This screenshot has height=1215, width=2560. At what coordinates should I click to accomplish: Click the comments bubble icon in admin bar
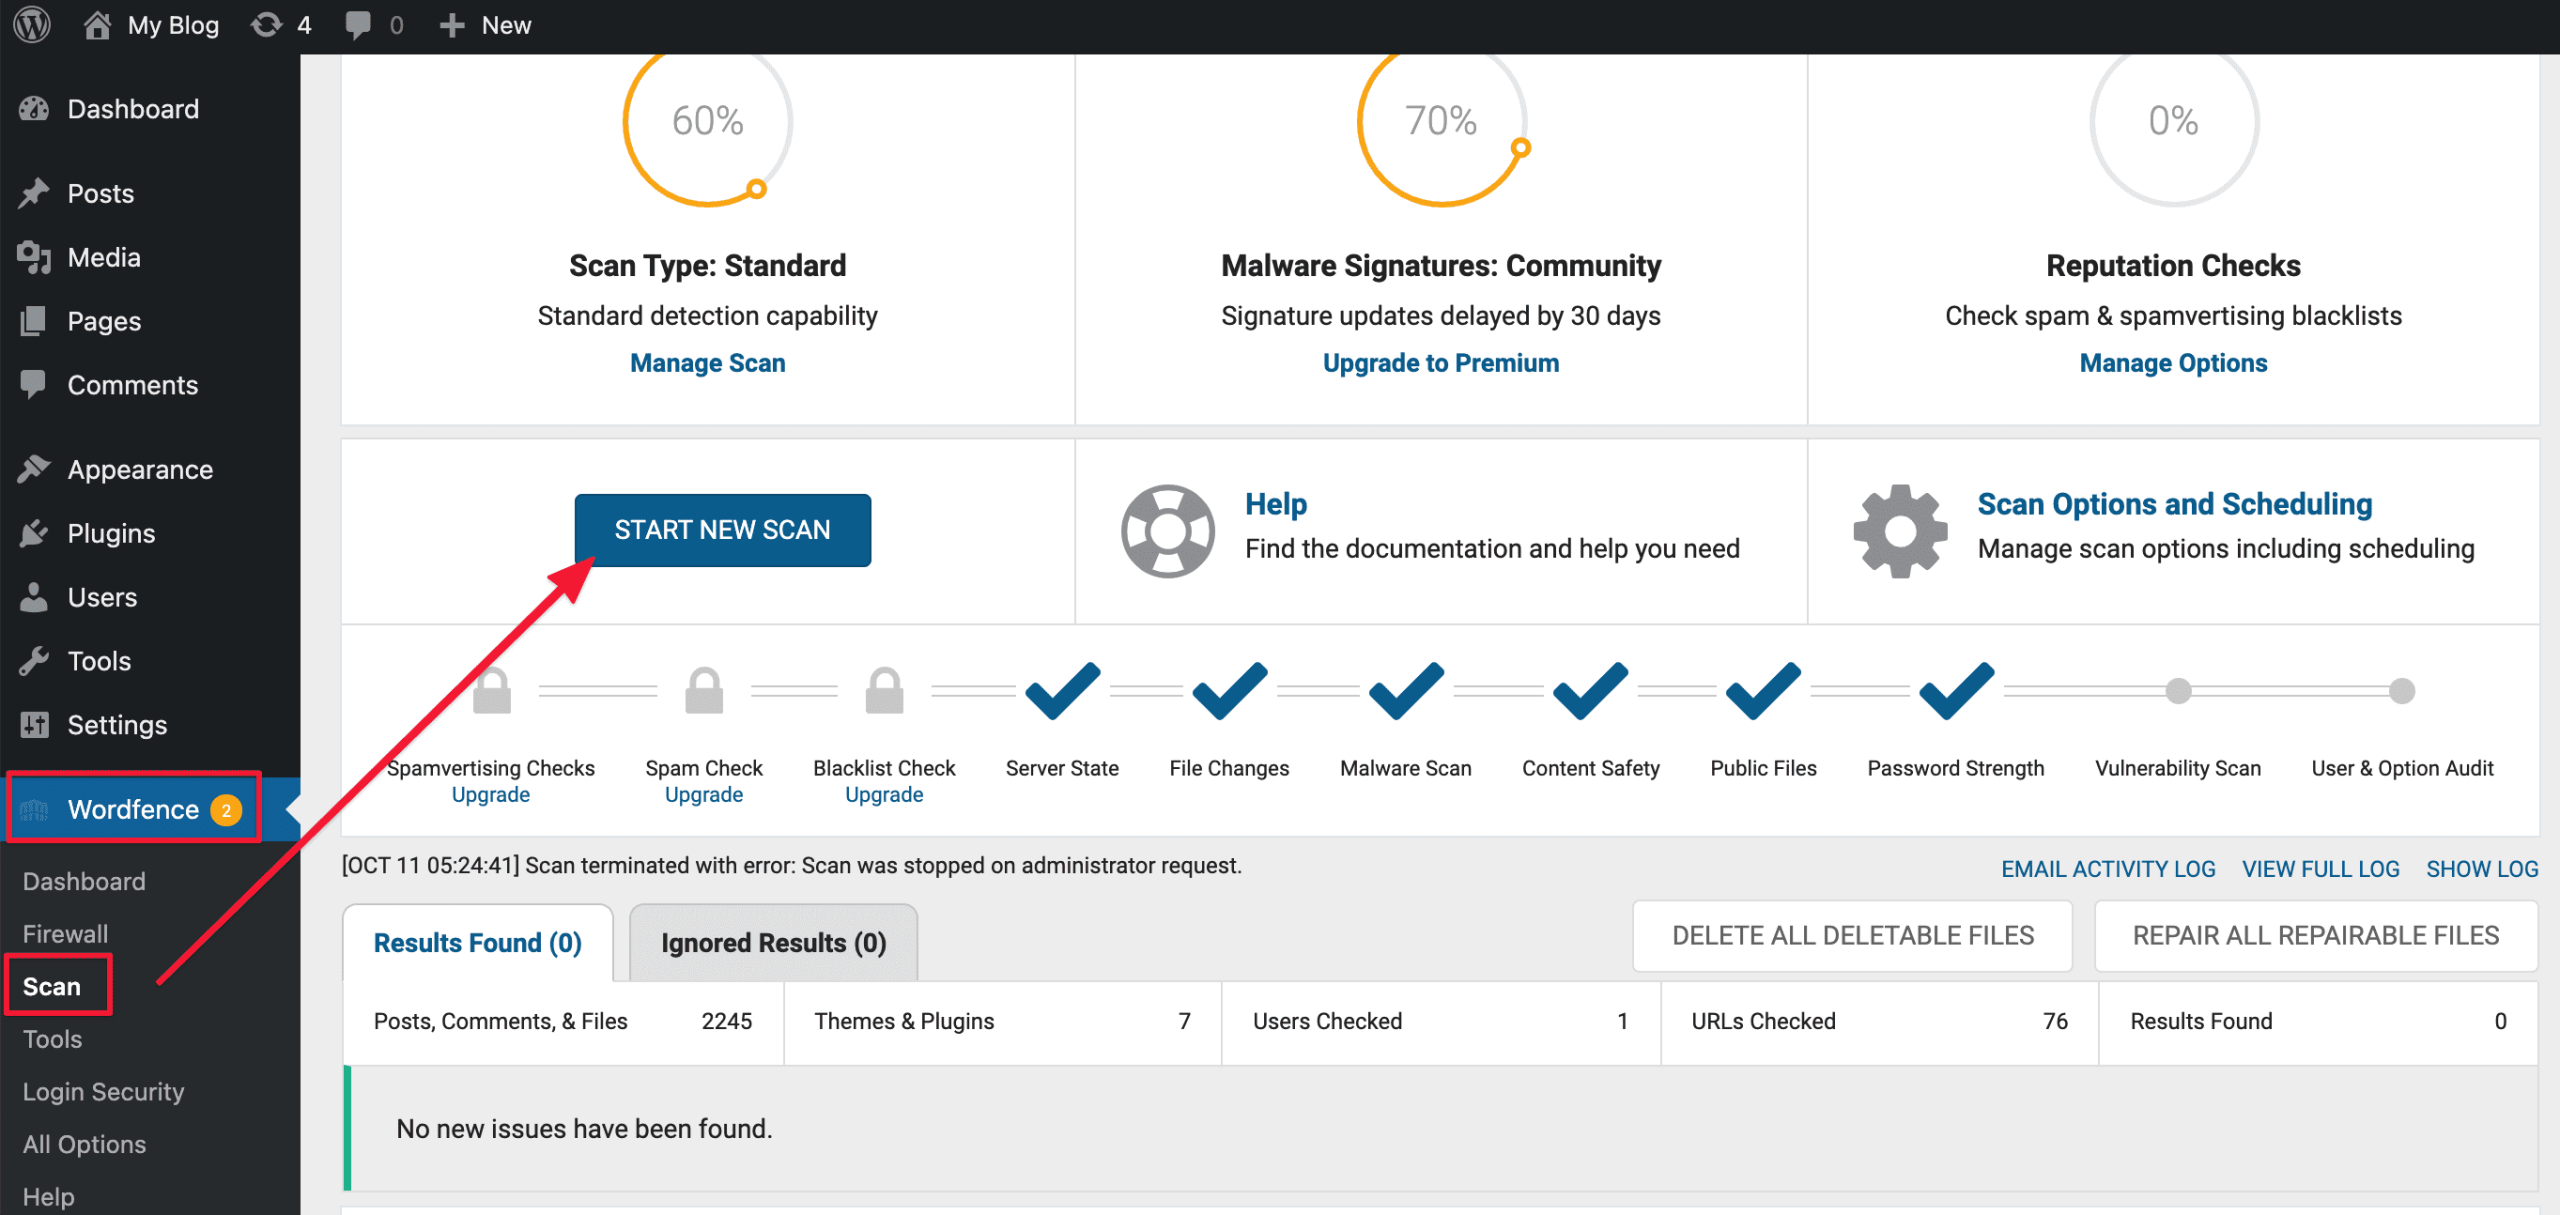pos(358,25)
